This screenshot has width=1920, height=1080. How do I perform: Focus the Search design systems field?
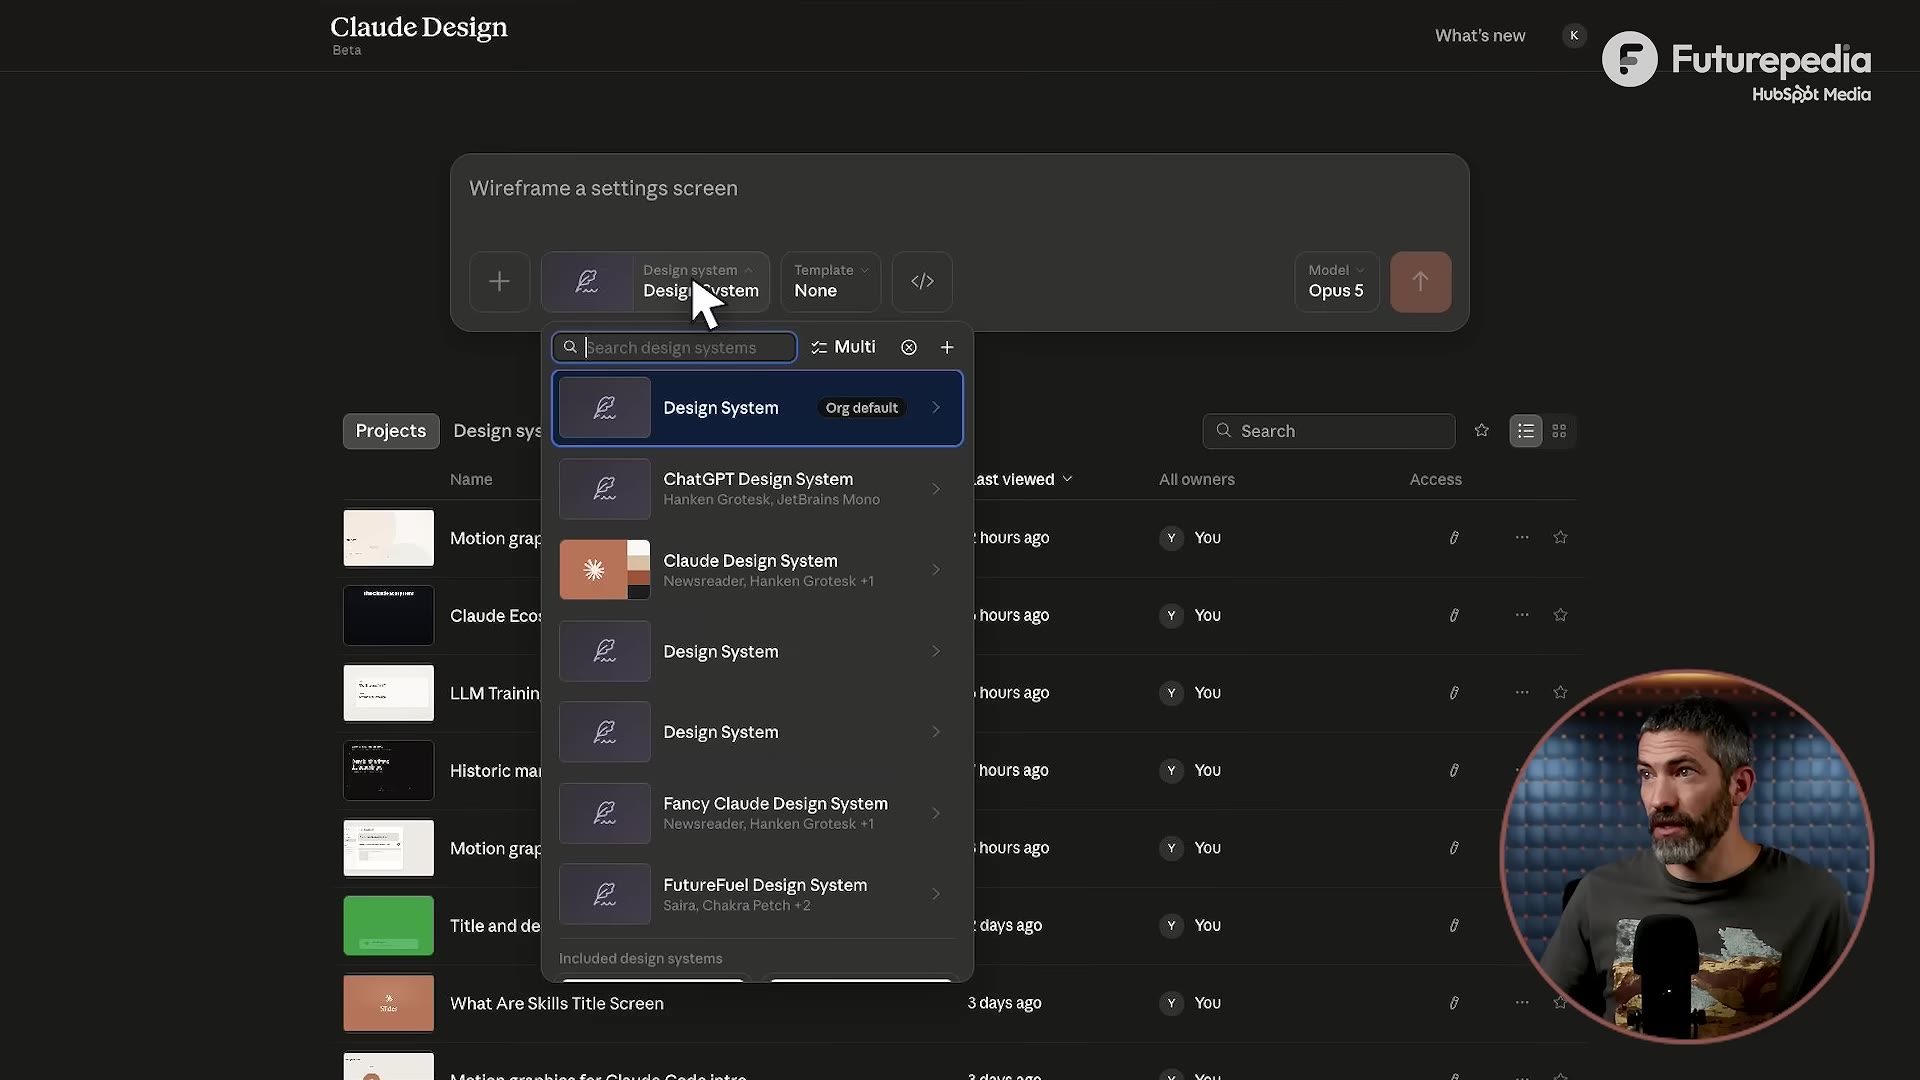pyautogui.click(x=675, y=347)
